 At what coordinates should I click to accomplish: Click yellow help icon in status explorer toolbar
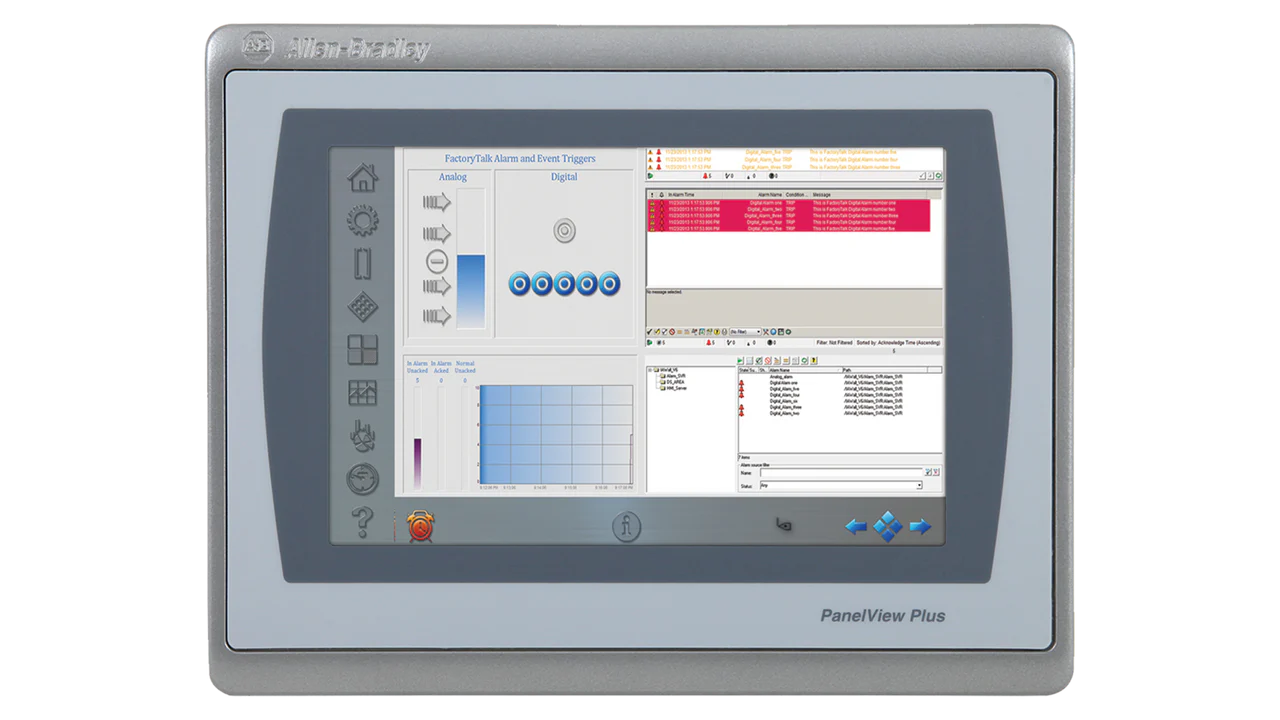(x=814, y=360)
